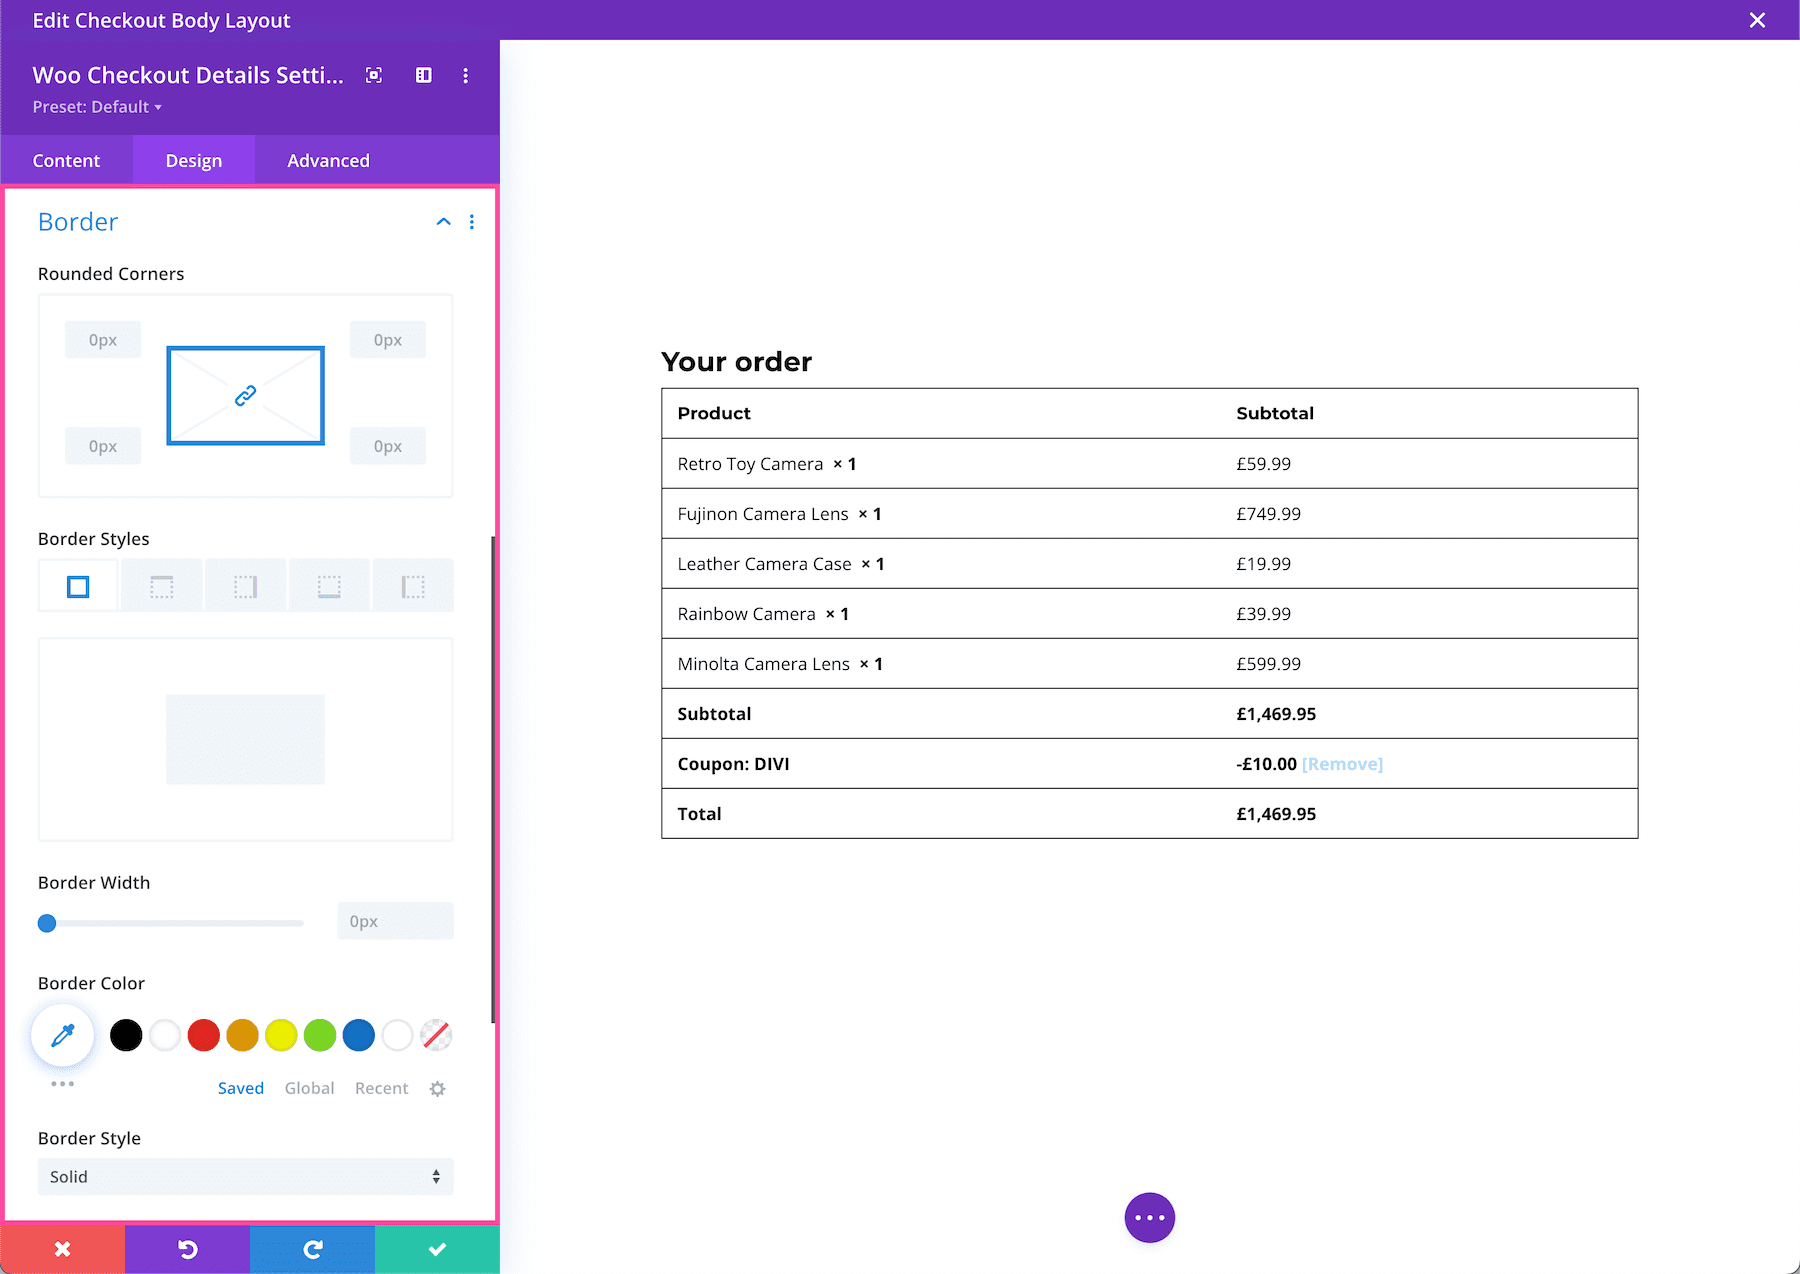Open the Border section options menu
The height and width of the screenshot is (1274, 1800).
472,222
